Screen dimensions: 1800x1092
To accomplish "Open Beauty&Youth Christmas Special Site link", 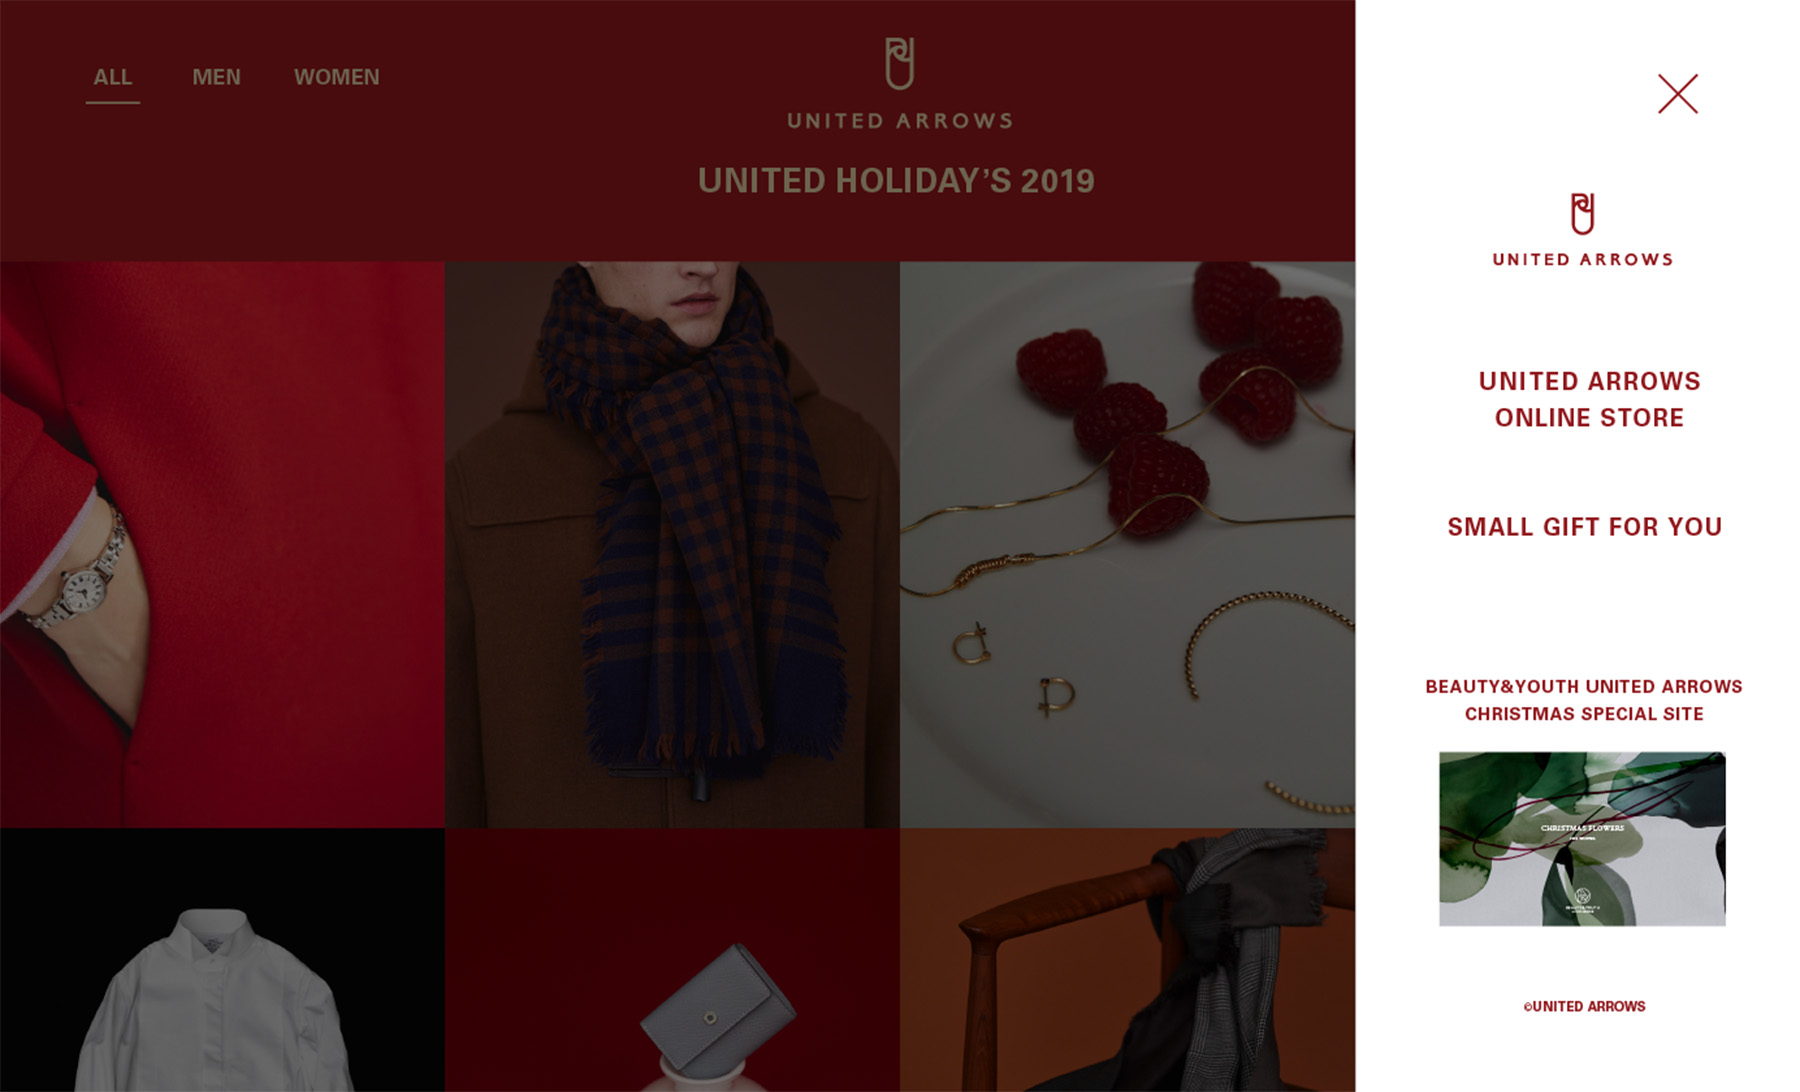I will pyautogui.click(x=1583, y=700).
